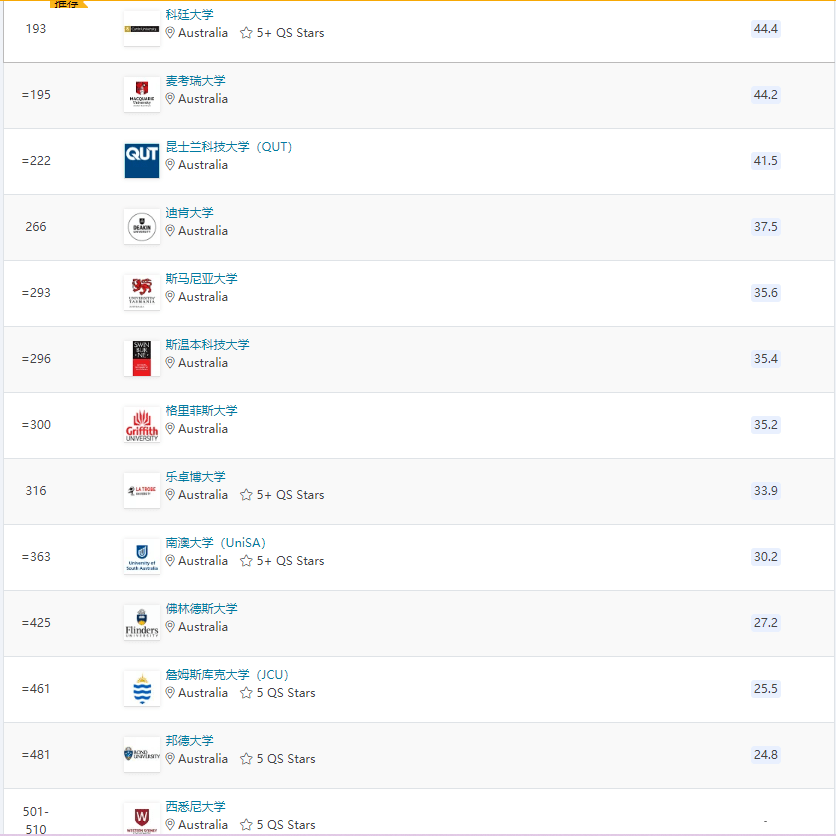This screenshot has width=836, height=836.
Task: Click the 501-510 rank text
Action: tap(36, 821)
